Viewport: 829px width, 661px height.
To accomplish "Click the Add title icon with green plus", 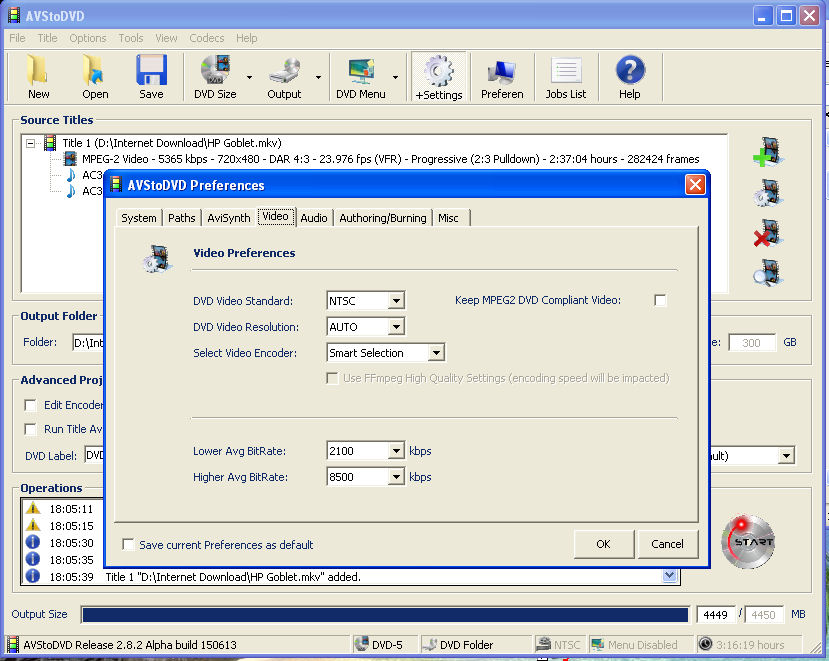I will [768, 152].
